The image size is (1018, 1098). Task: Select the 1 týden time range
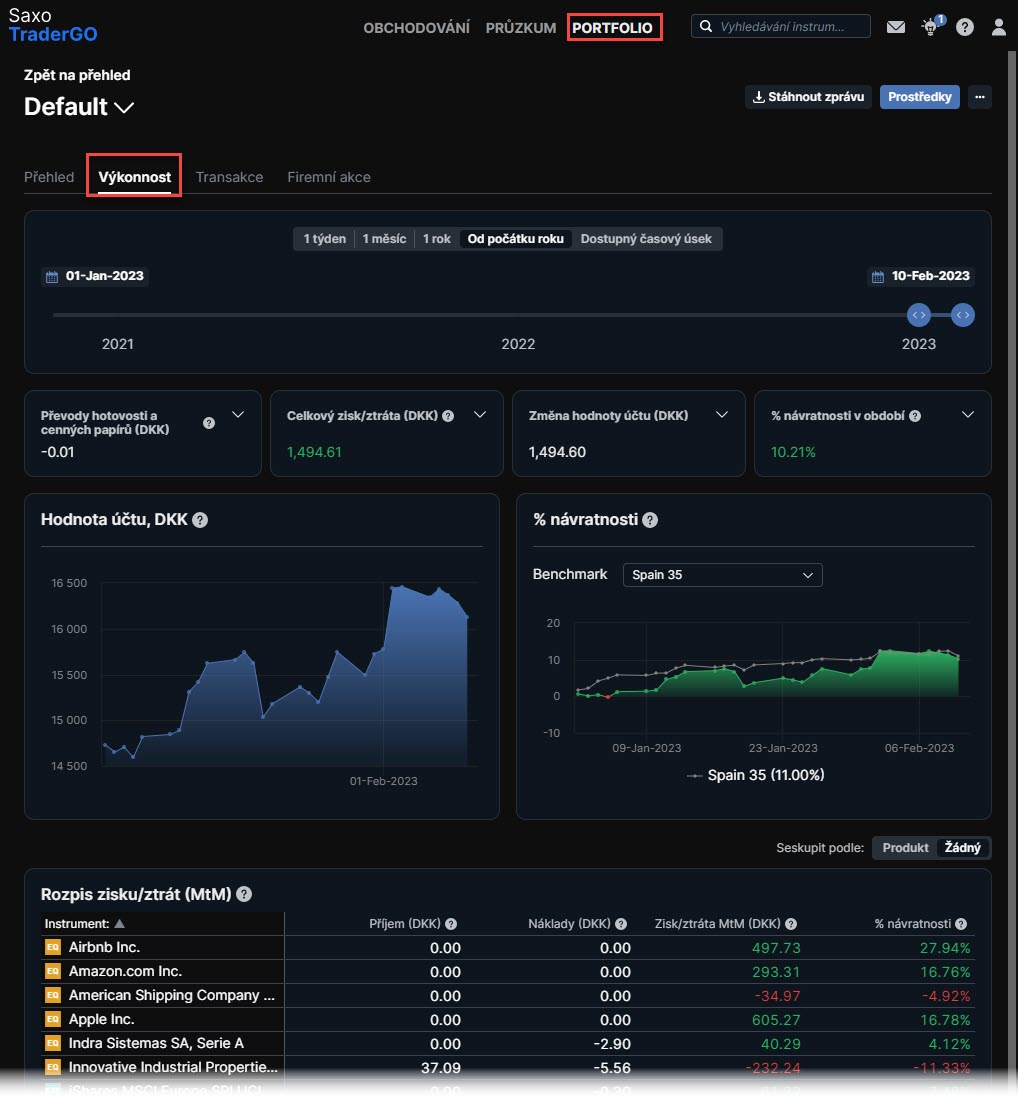pyautogui.click(x=324, y=239)
